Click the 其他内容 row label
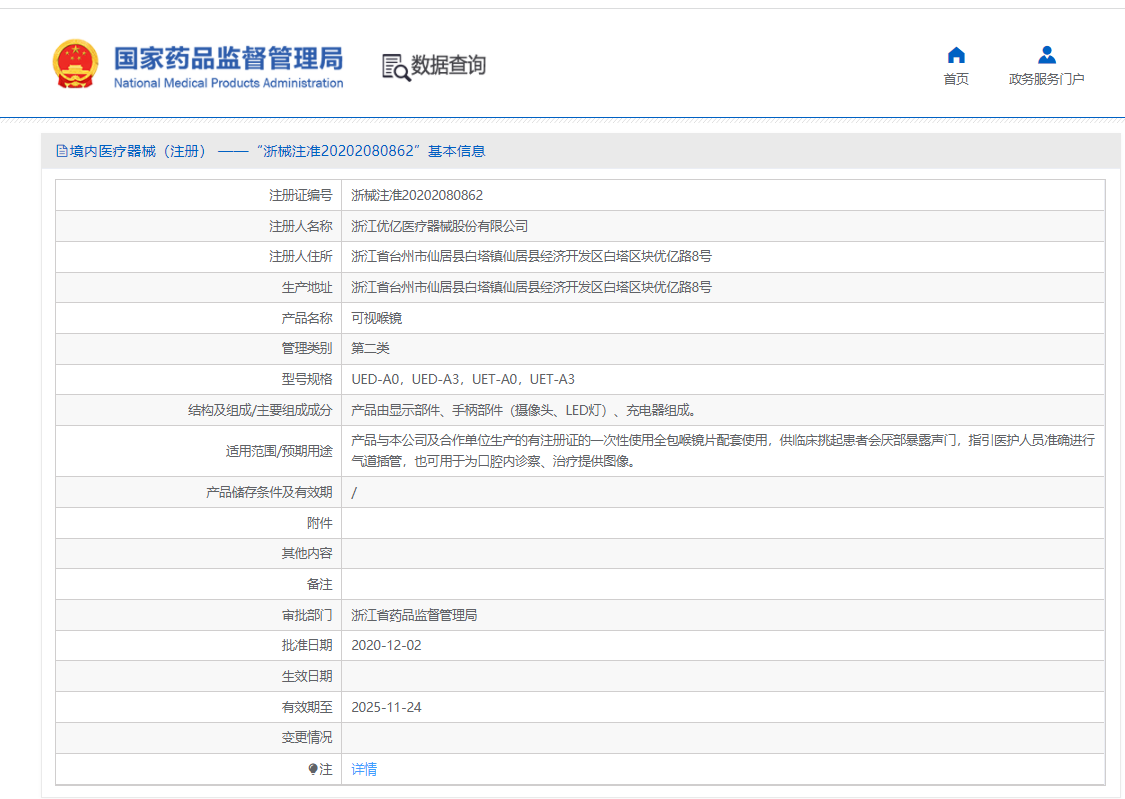The width and height of the screenshot is (1125, 799). pos(307,553)
